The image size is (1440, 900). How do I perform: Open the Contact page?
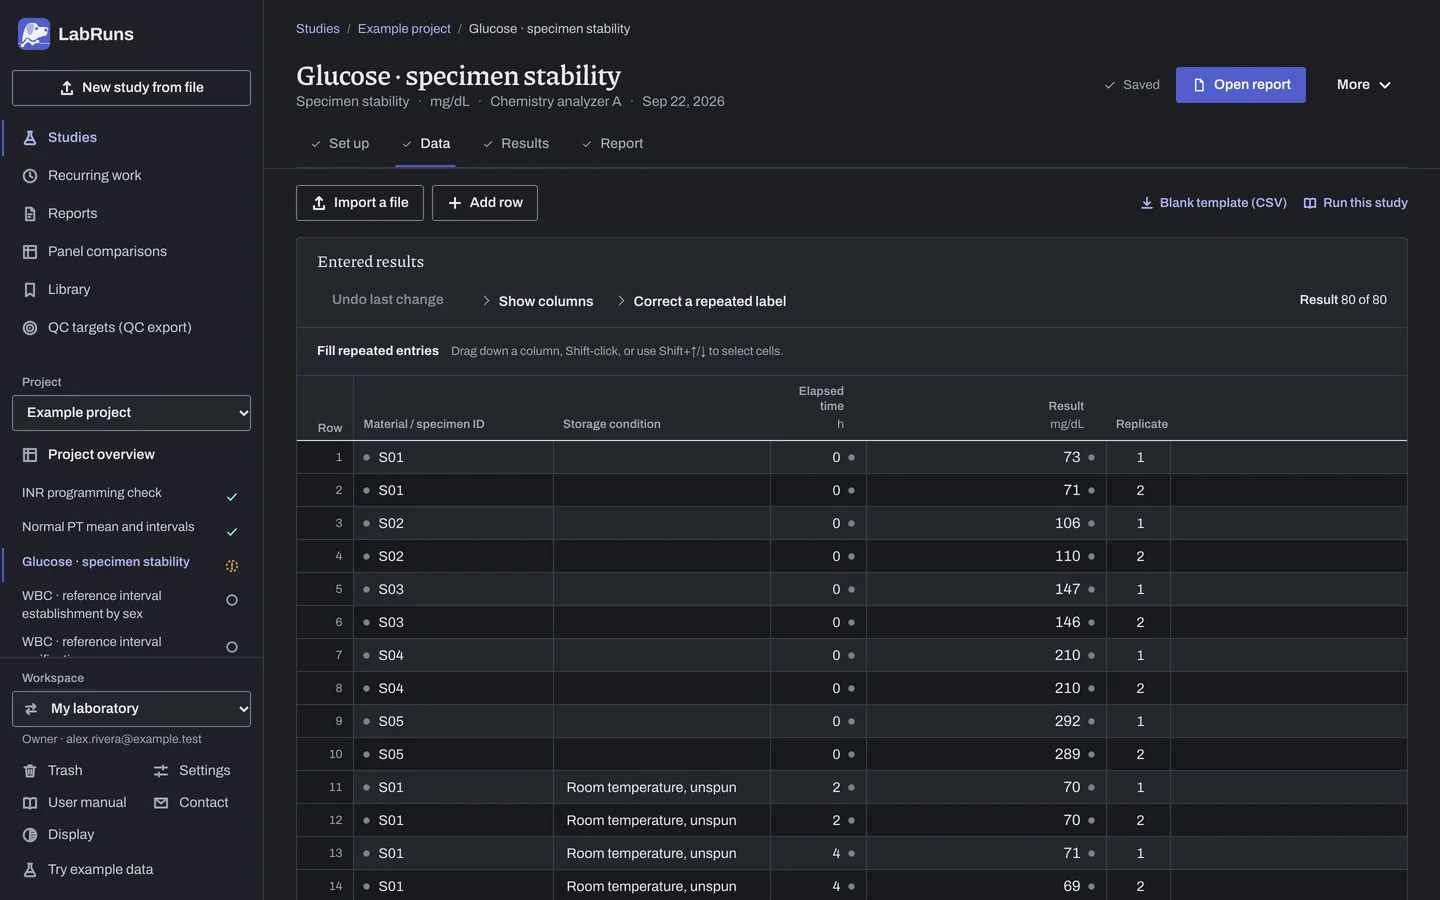click(x=191, y=803)
